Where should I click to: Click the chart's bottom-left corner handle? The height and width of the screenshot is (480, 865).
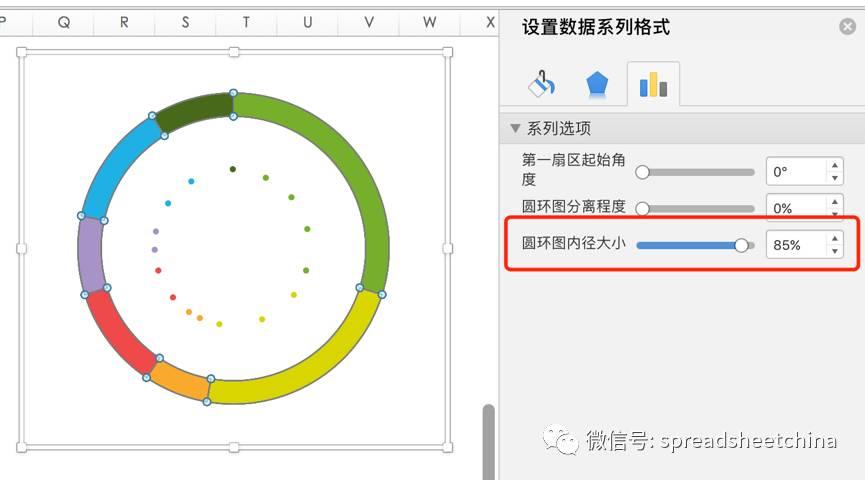(x=22, y=447)
